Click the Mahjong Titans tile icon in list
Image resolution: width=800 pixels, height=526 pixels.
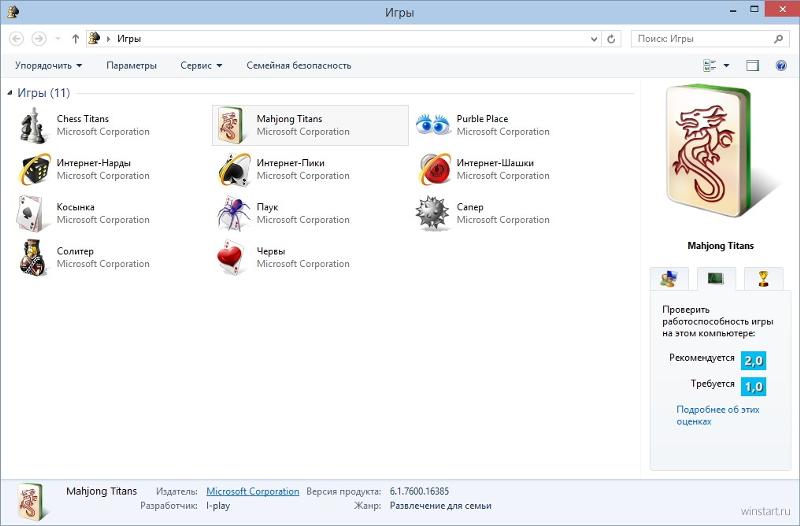pyautogui.click(x=230, y=125)
